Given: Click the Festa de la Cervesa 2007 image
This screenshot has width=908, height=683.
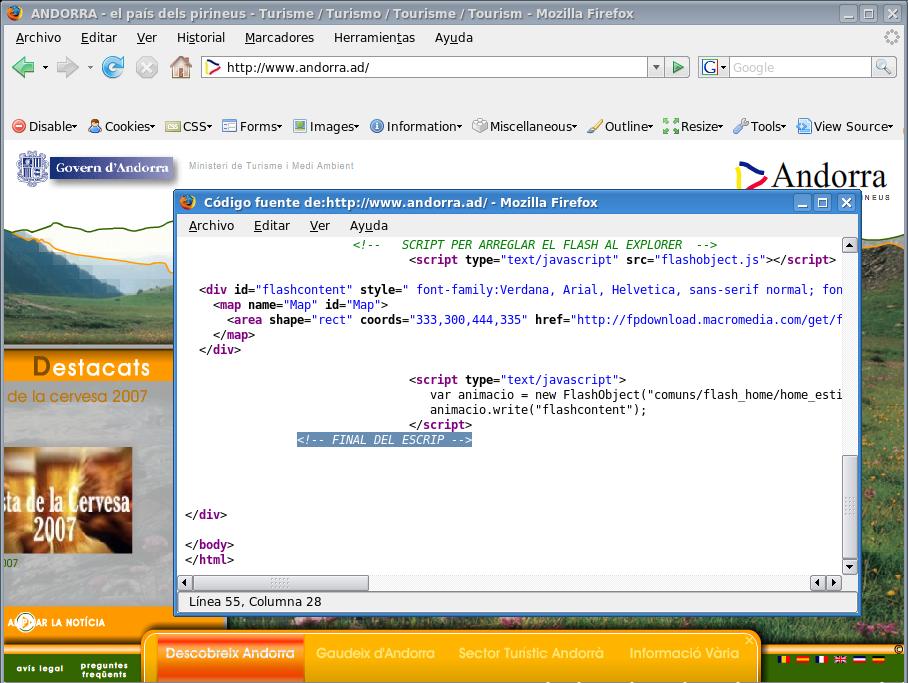Looking at the screenshot, I should [68, 500].
